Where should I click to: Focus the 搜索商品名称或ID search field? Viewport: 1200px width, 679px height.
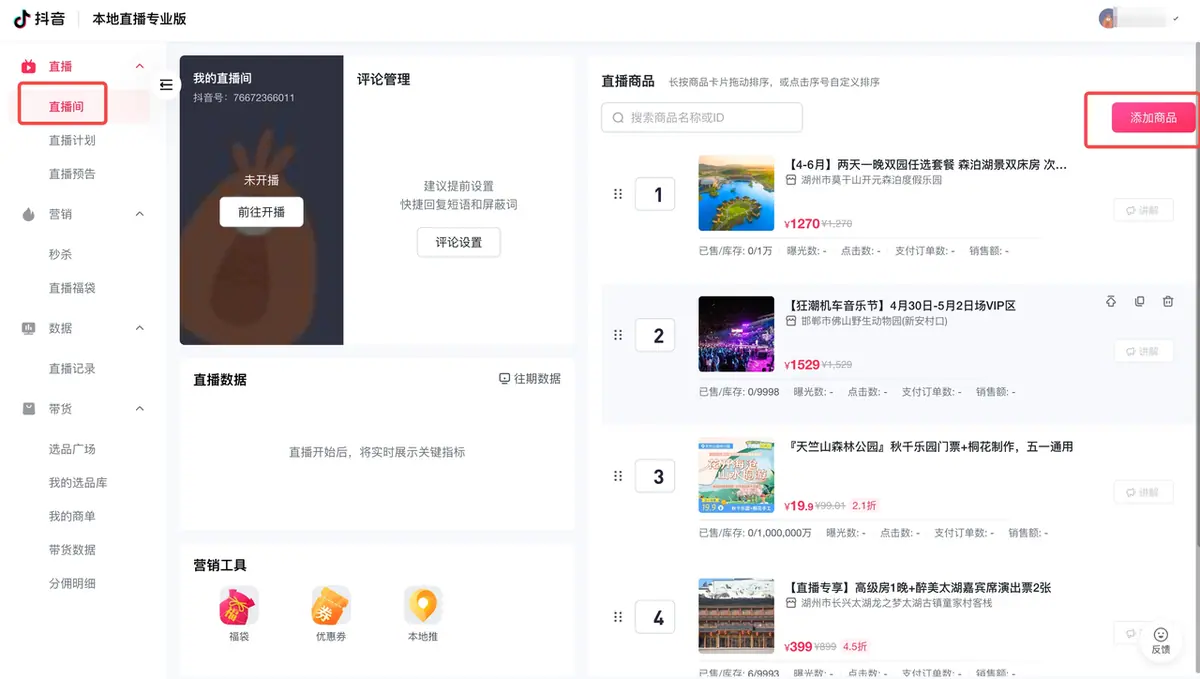tap(702, 118)
